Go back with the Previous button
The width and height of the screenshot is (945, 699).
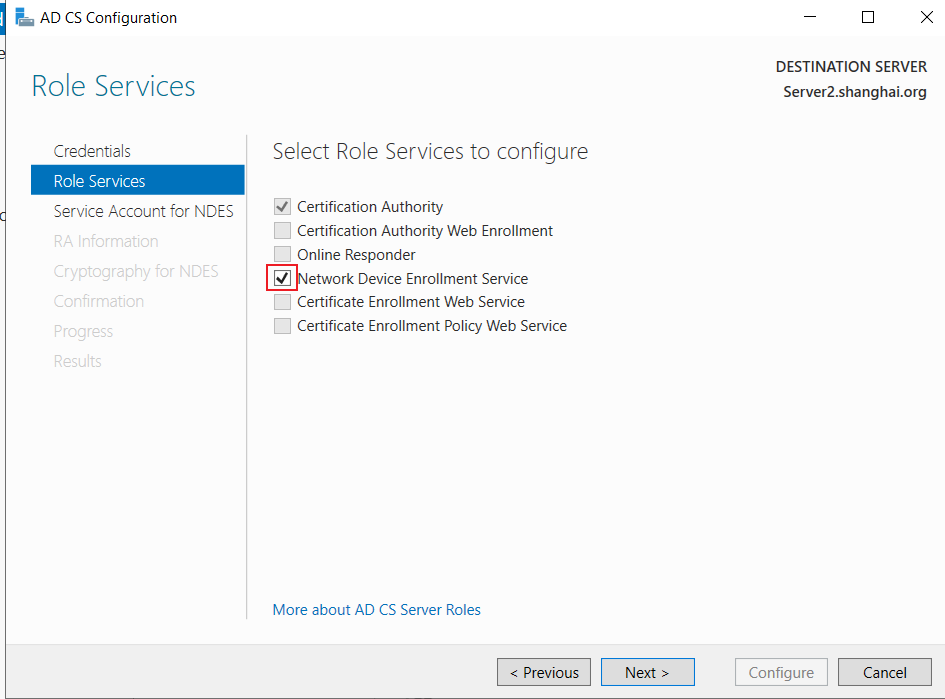(544, 672)
